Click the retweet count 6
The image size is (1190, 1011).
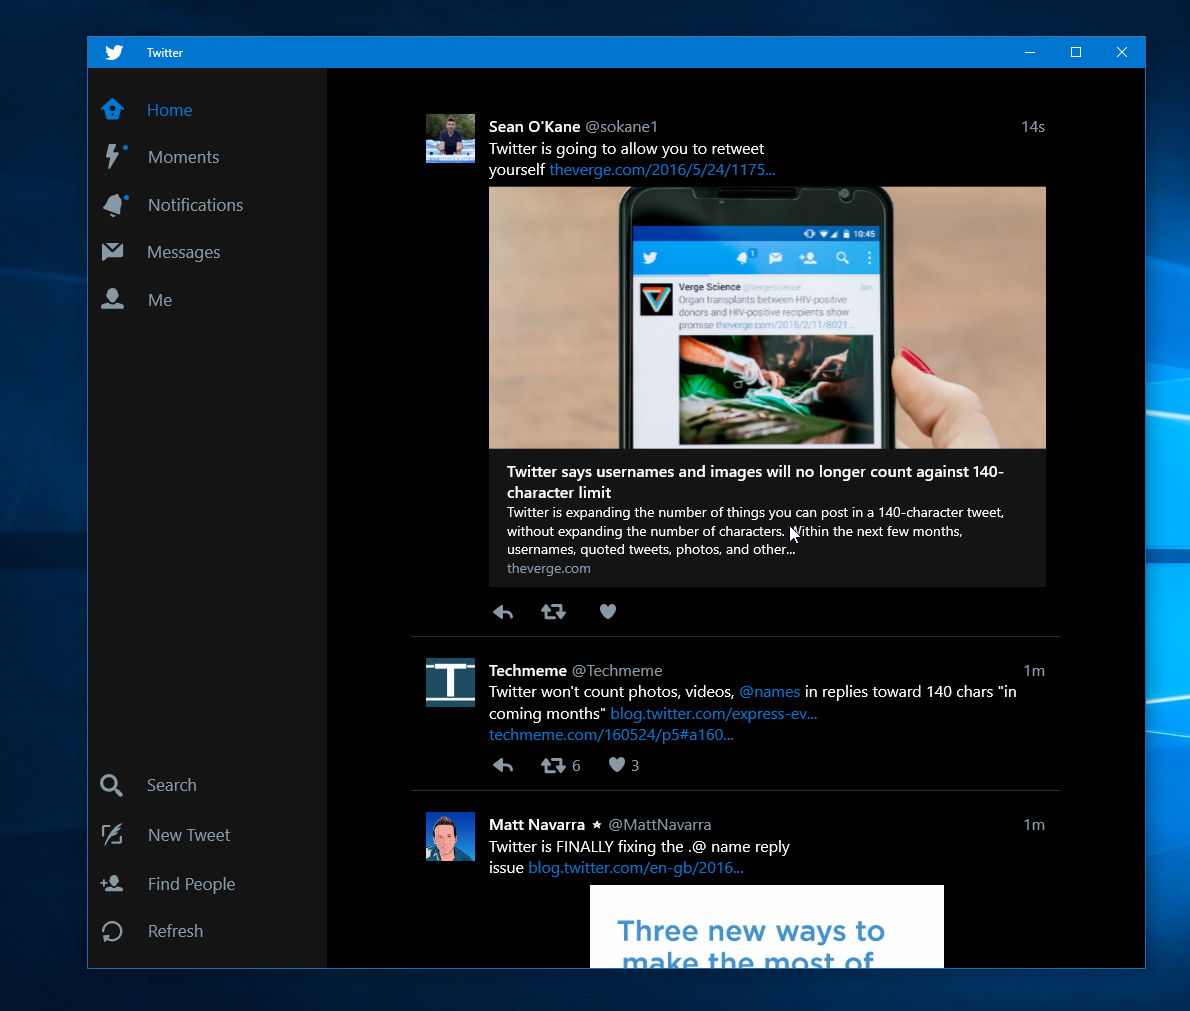[x=576, y=766]
